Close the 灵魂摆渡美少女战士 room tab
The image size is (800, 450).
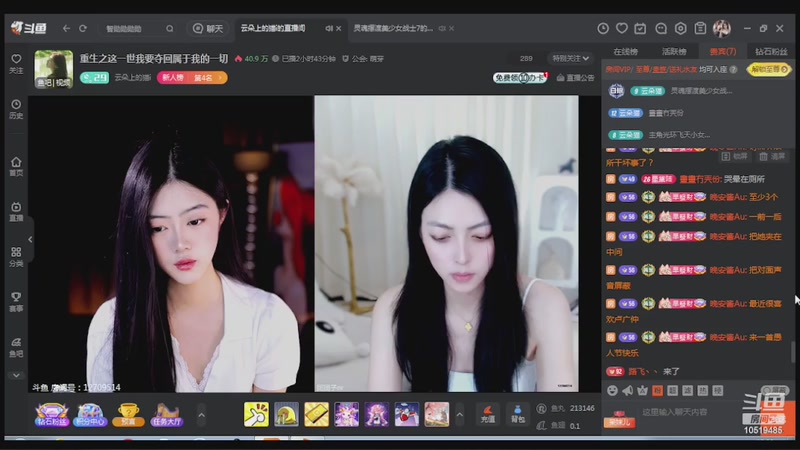[452, 29]
